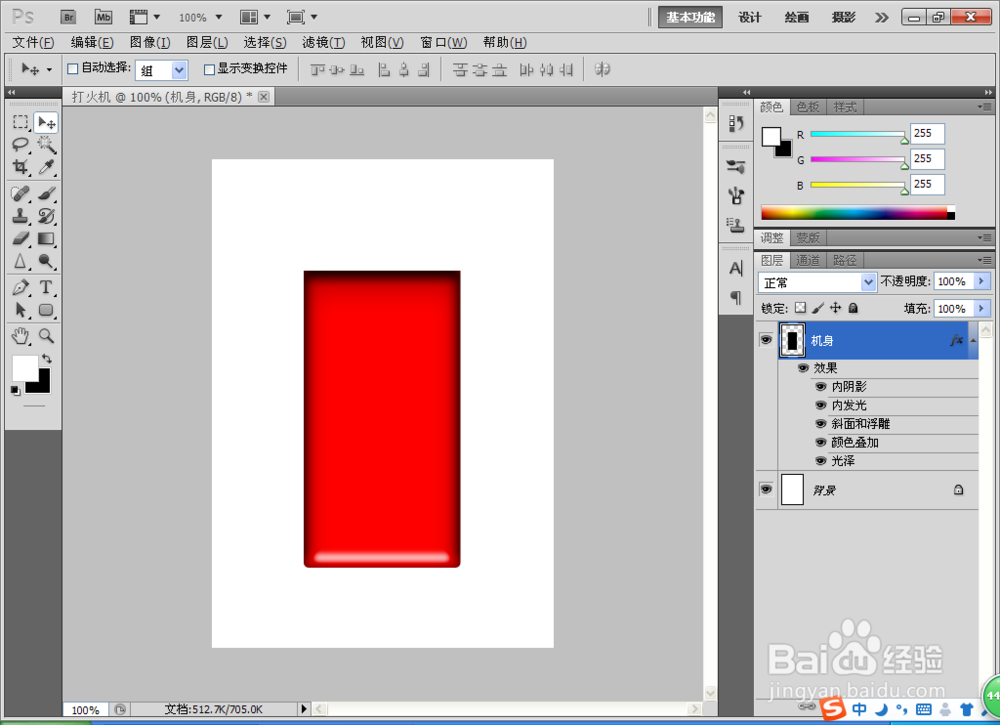Screen dimensions: 1000x725
Task: Enable the Auto-Select checkbox
Action: (x=73, y=69)
